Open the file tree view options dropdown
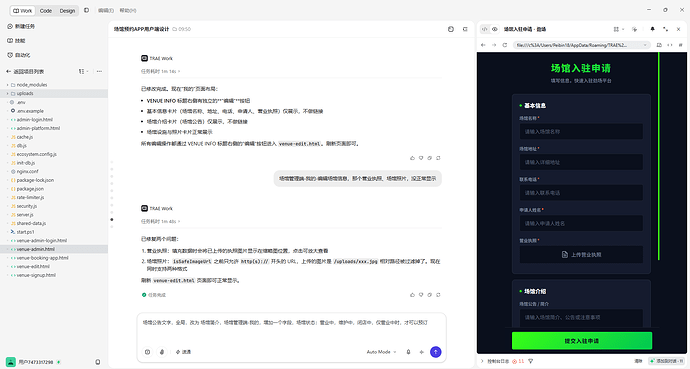 tap(83, 71)
